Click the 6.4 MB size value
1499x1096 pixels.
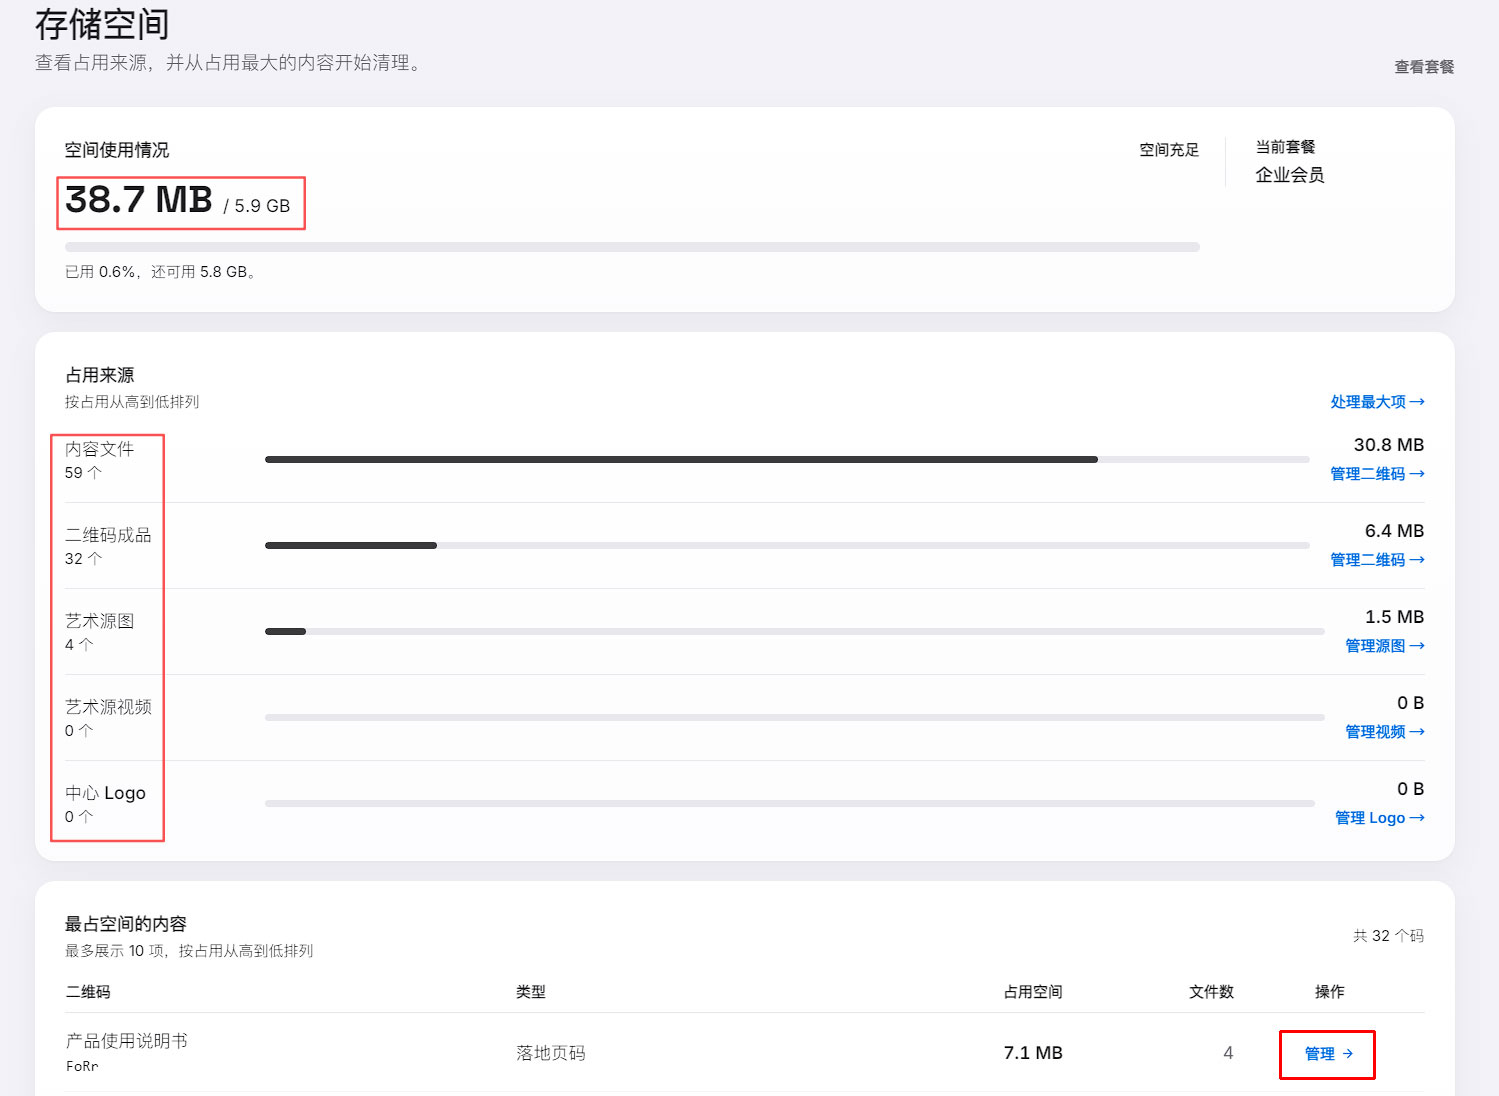(x=1394, y=531)
